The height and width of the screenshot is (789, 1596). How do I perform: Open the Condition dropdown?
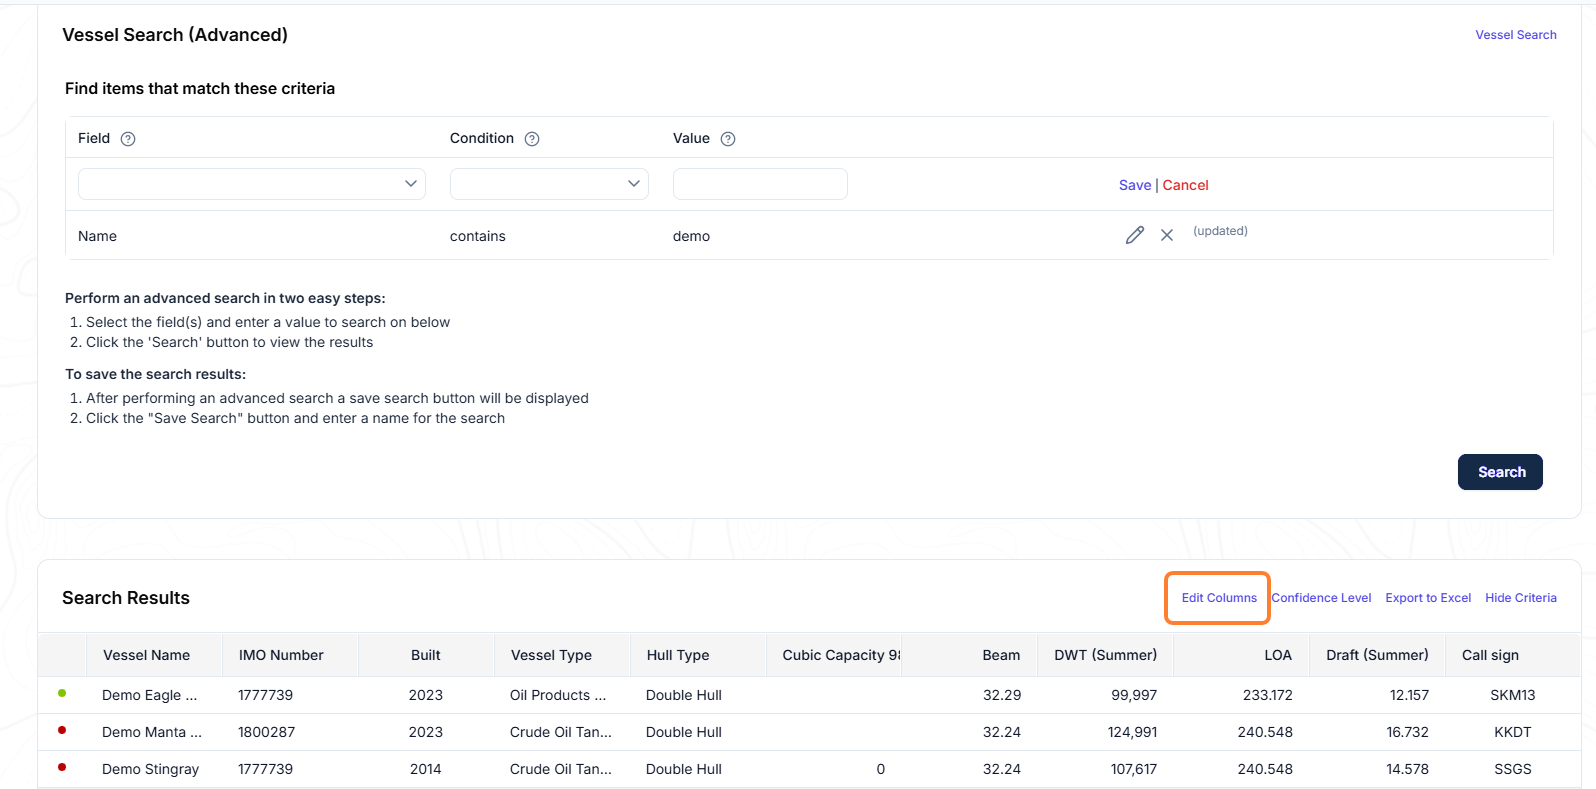[549, 184]
